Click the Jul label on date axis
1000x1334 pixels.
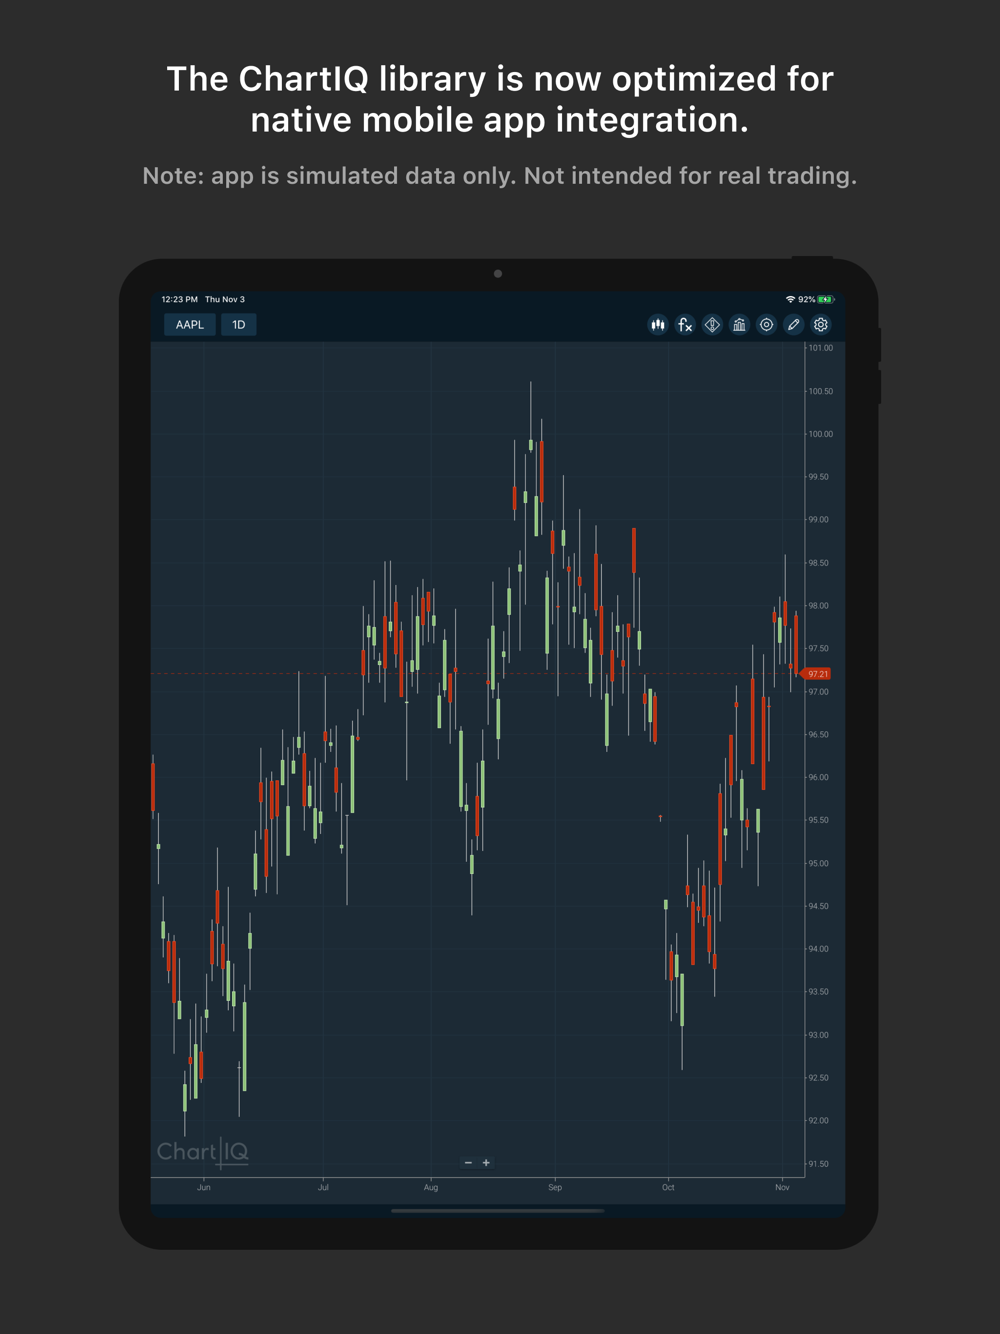(323, 1188)
